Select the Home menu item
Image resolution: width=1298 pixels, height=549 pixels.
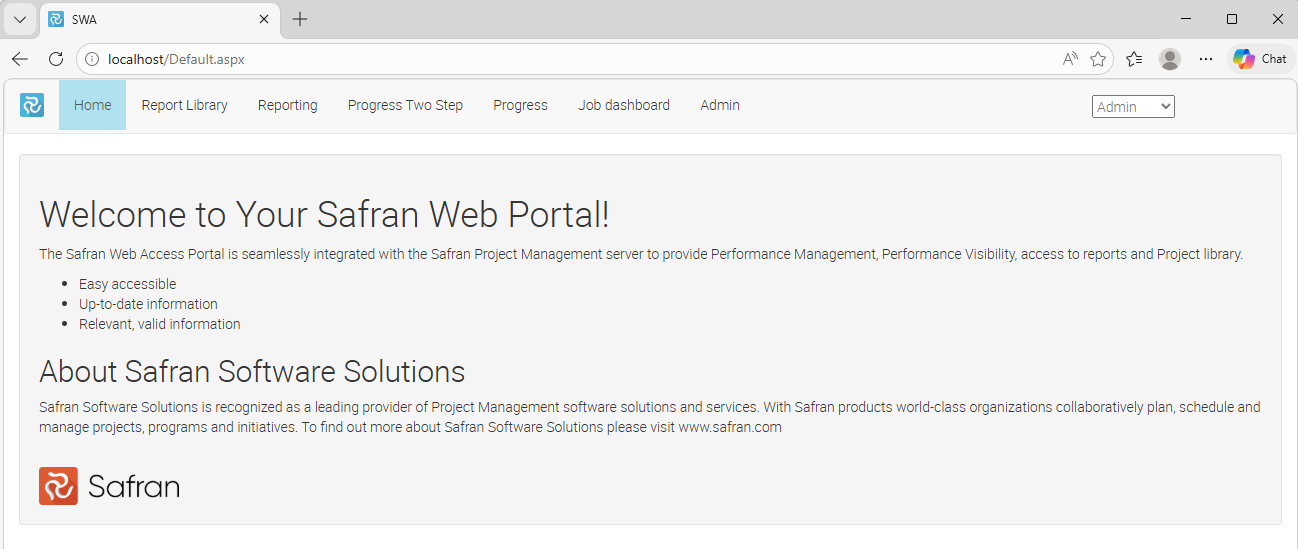[92, 105]
